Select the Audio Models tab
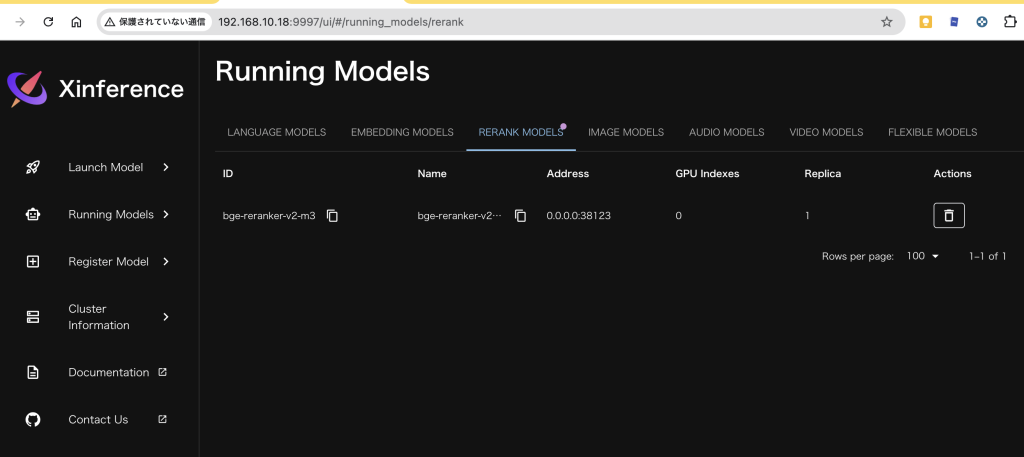The height and width of the screenshot is (457, 1024). point(726,132)
